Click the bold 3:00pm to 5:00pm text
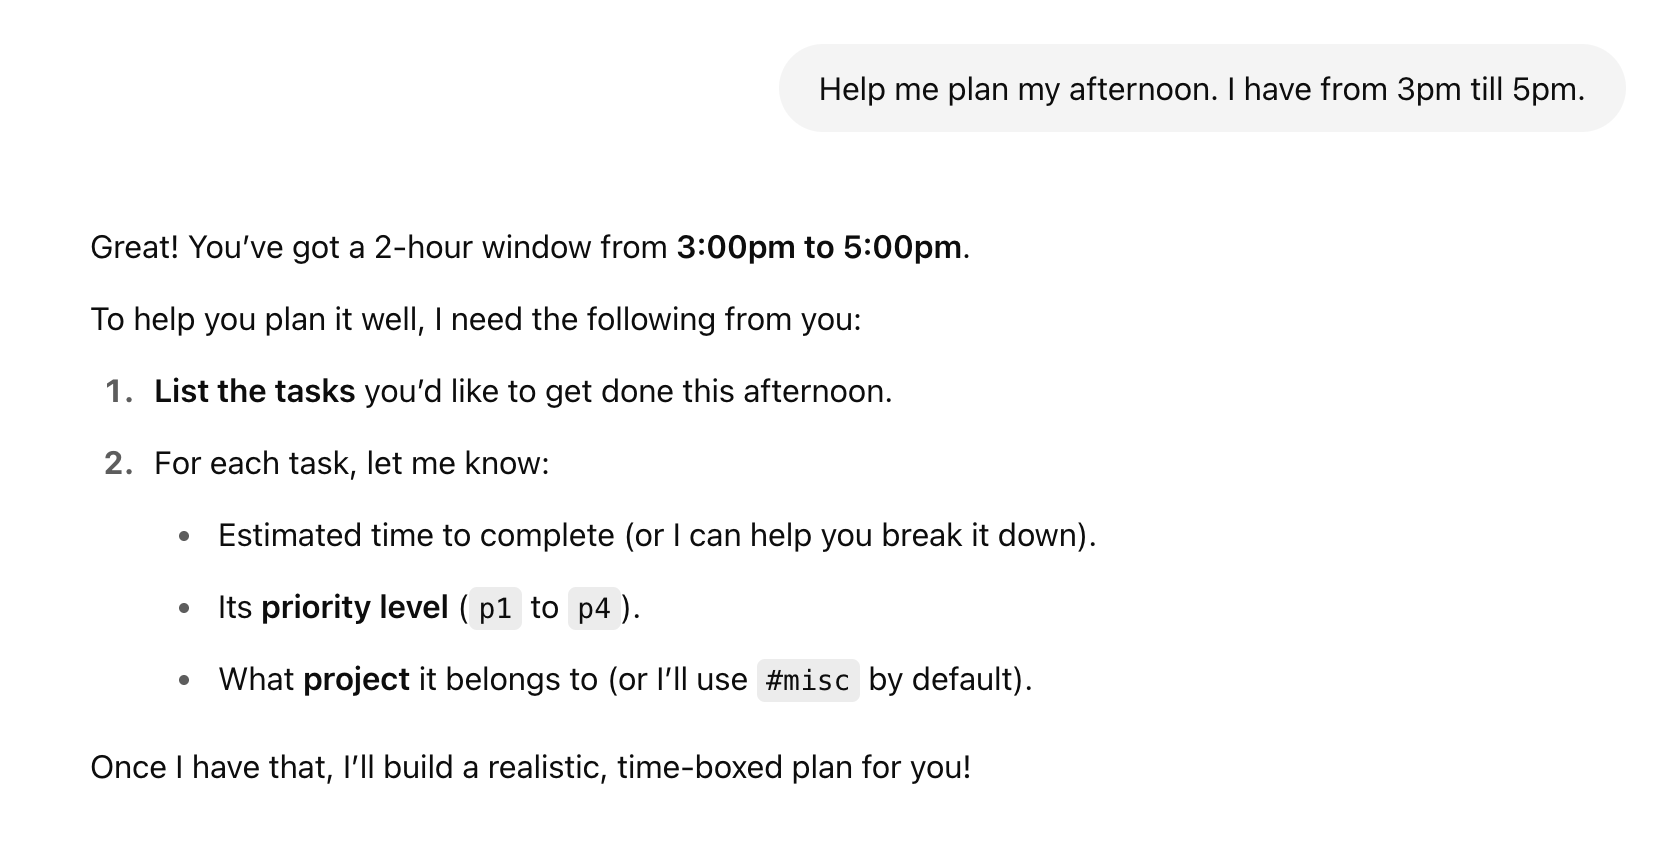This screenshot has width=1660, height=864. (x=819, y=247)
